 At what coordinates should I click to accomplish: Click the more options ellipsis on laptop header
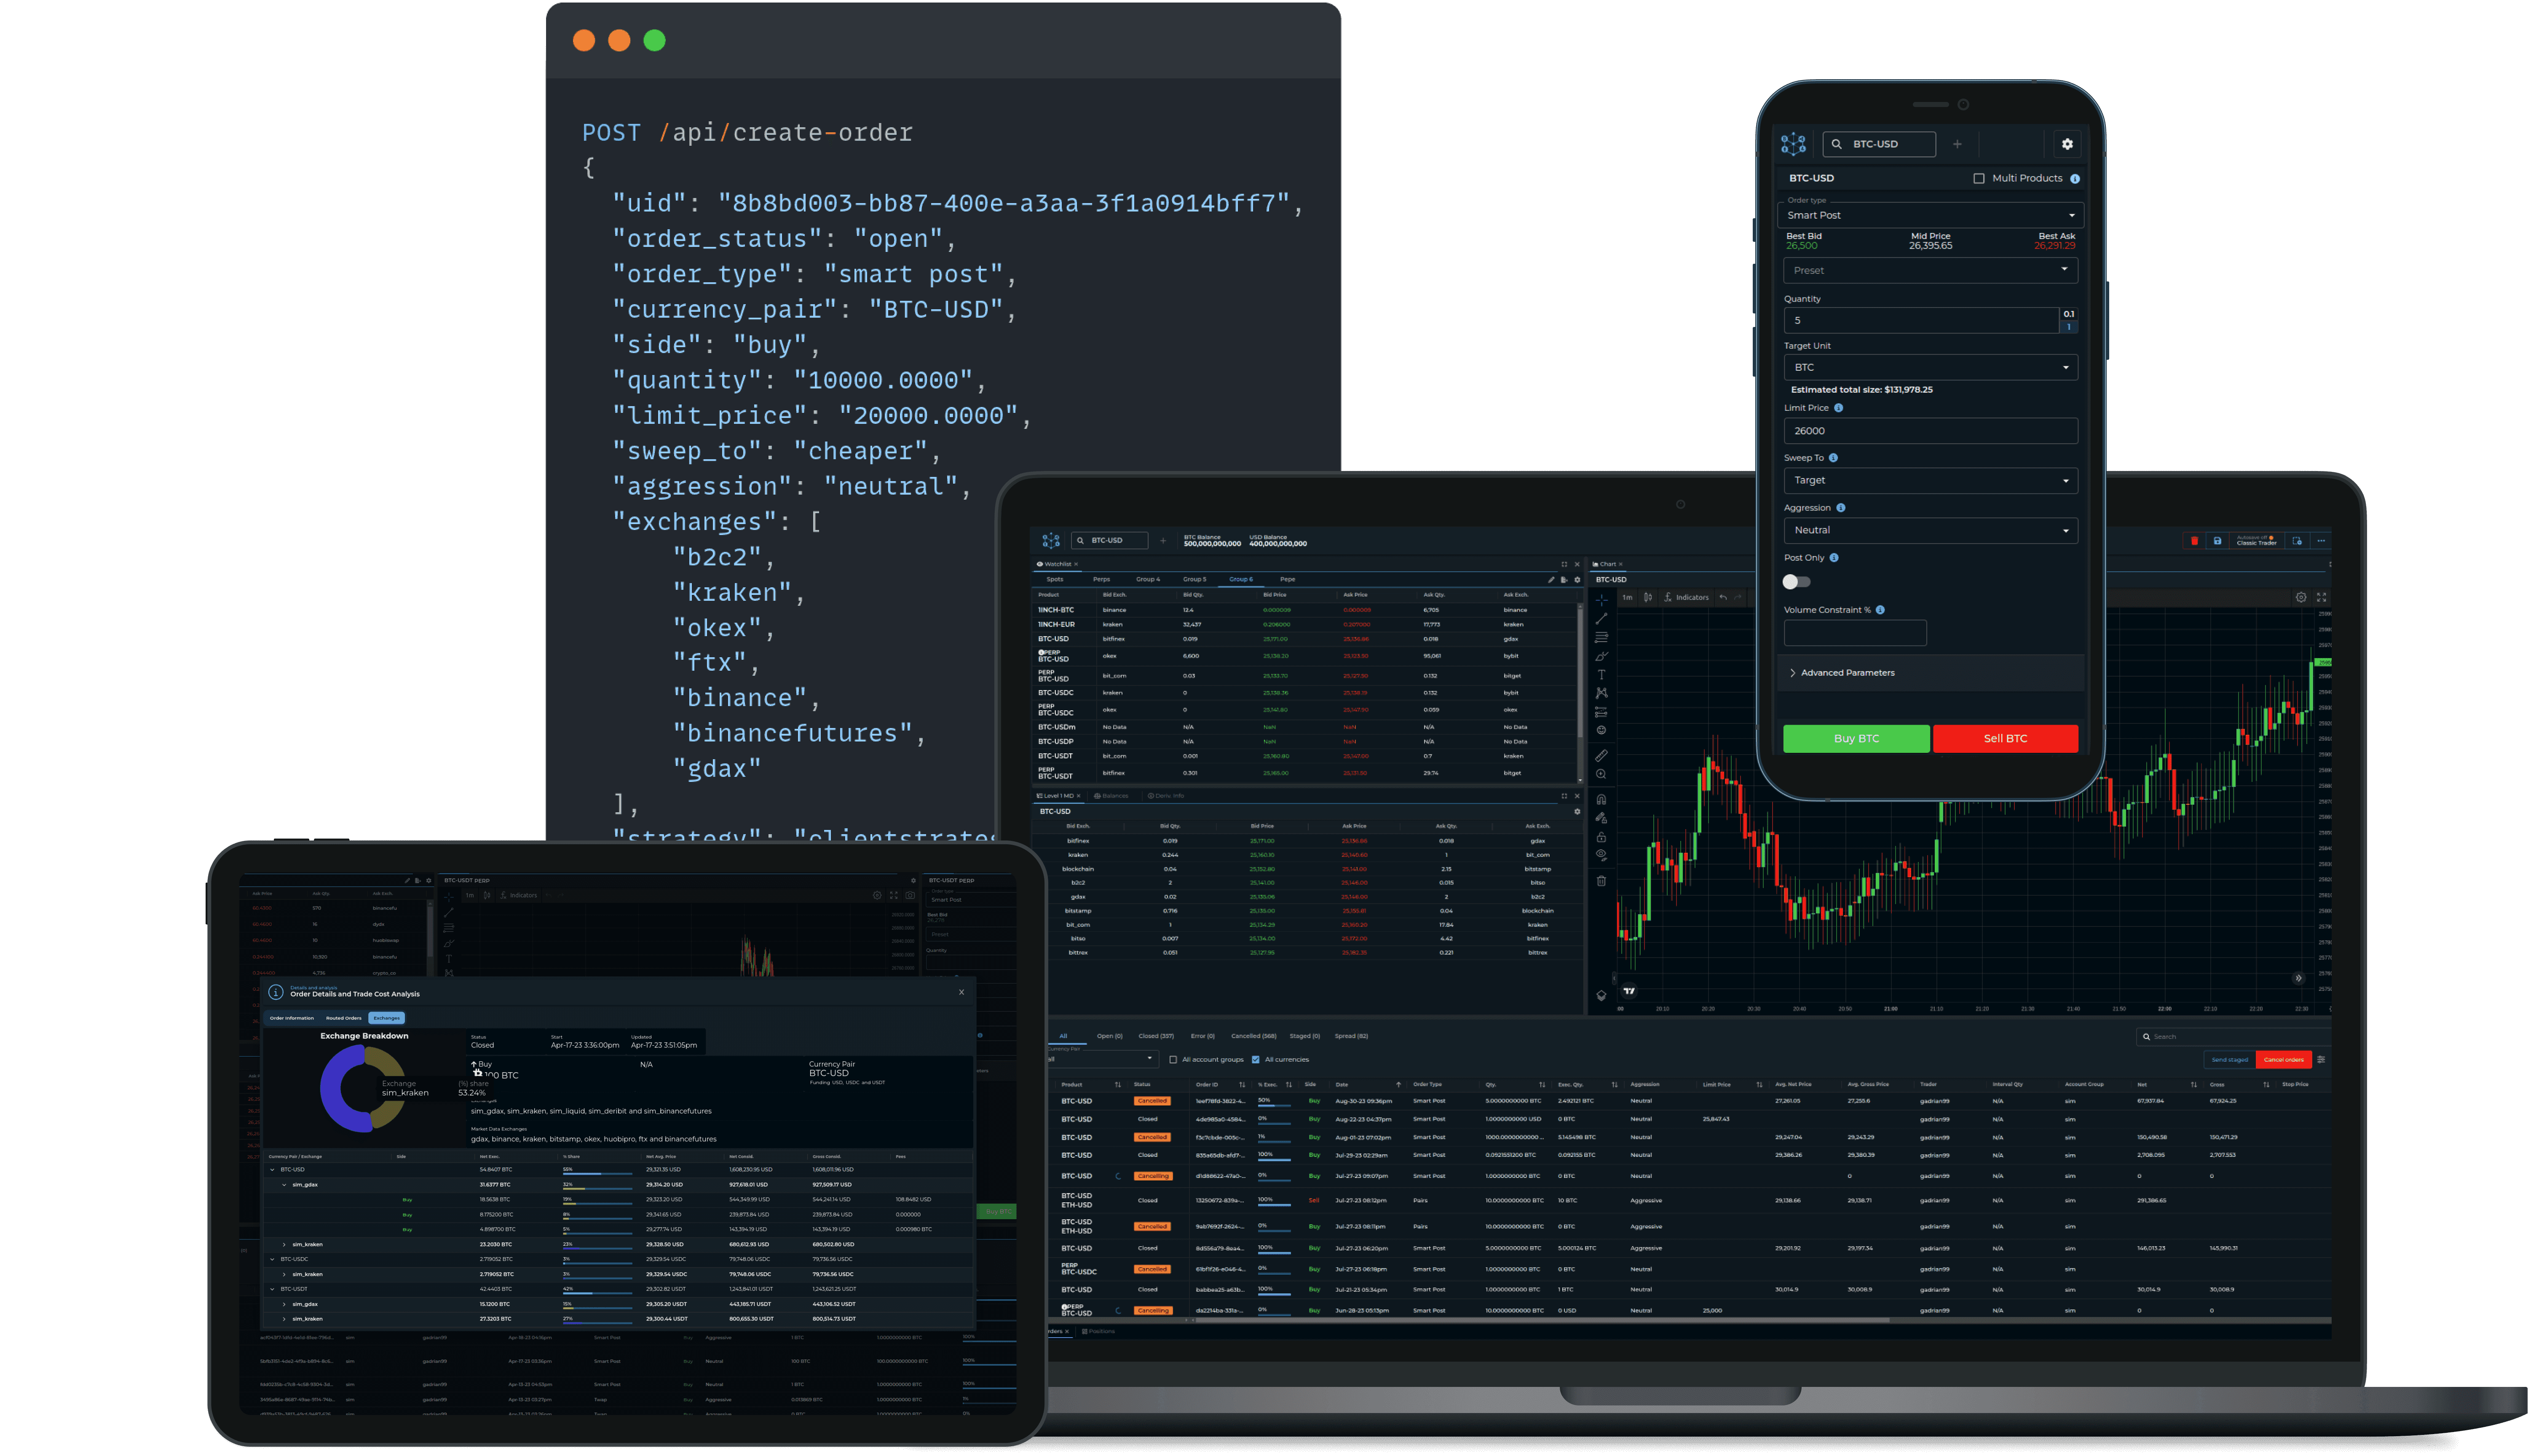coord(2321,541)
